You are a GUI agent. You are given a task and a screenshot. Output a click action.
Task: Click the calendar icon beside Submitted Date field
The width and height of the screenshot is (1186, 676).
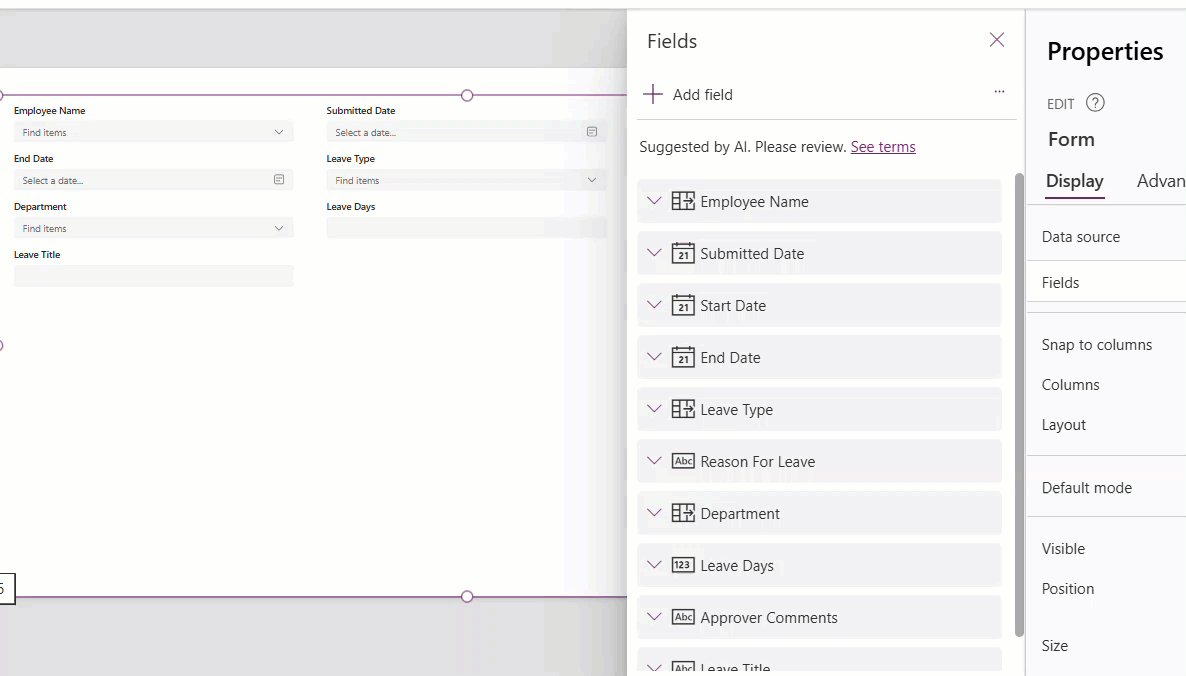tap(683, 253)
